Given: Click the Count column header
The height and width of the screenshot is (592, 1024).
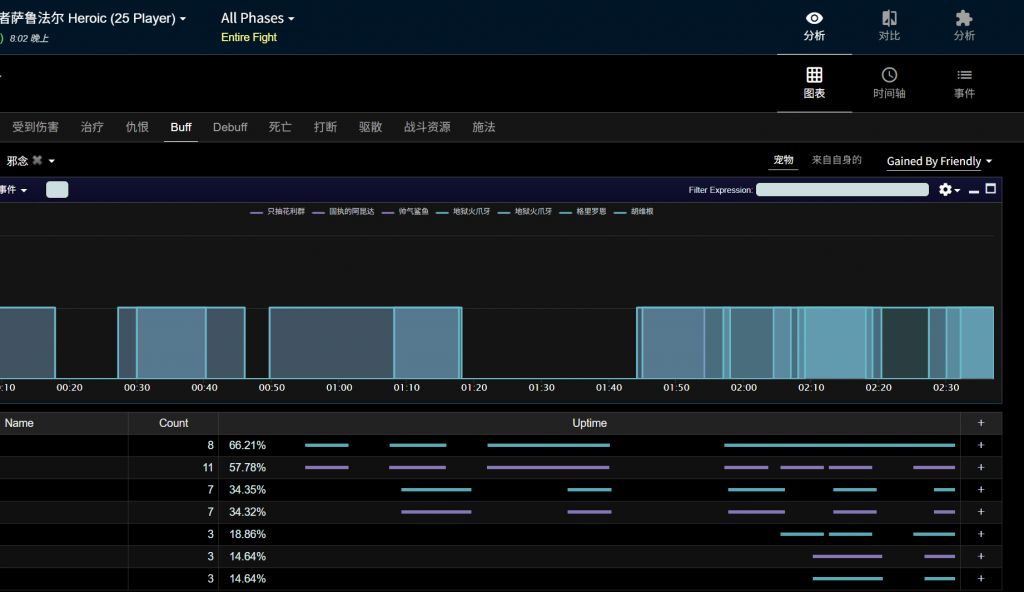Looking at the screenshot, I should [x=173, y=423].
